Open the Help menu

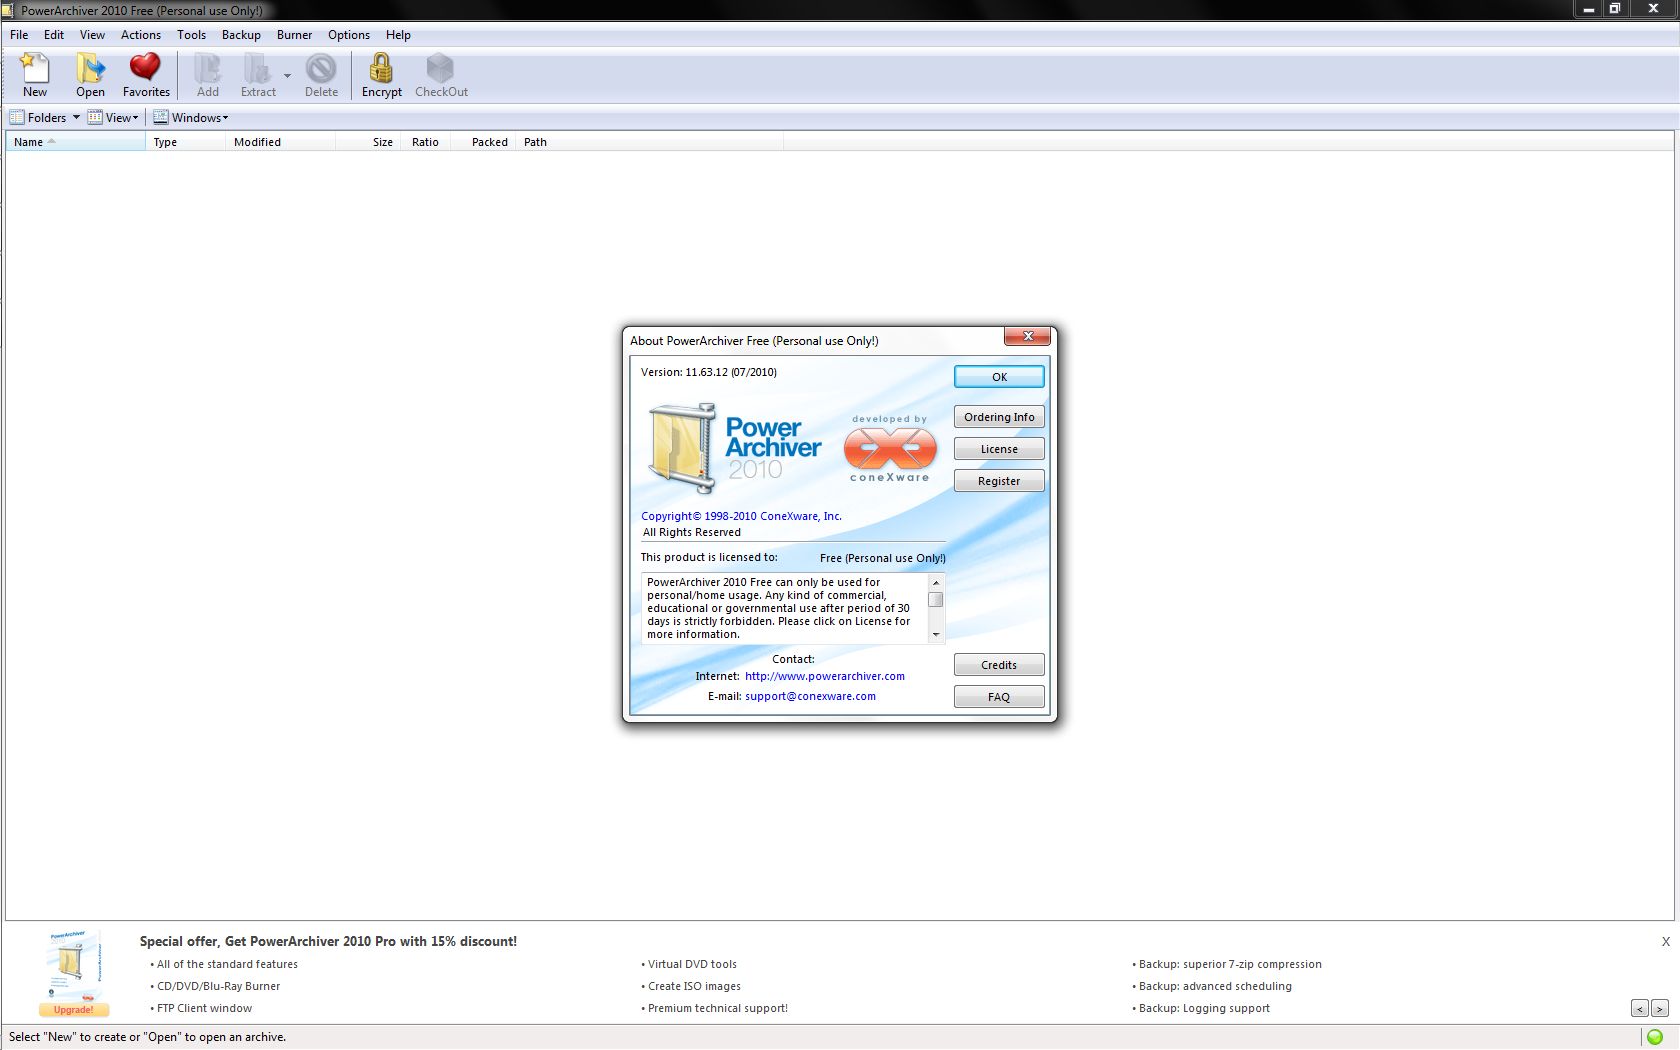coord(398,35)
